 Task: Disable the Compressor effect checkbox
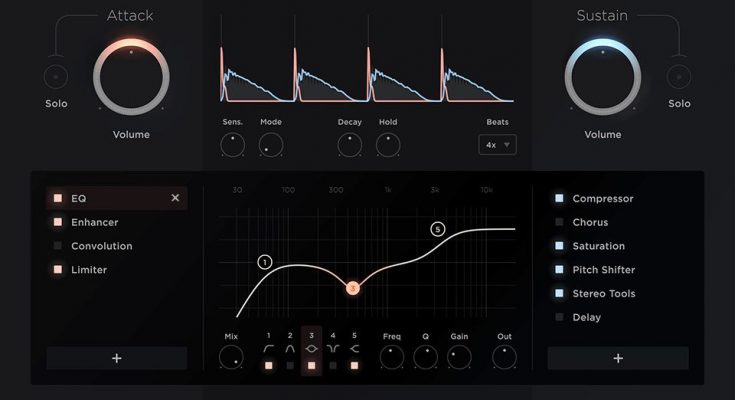(x=560, y=198)
